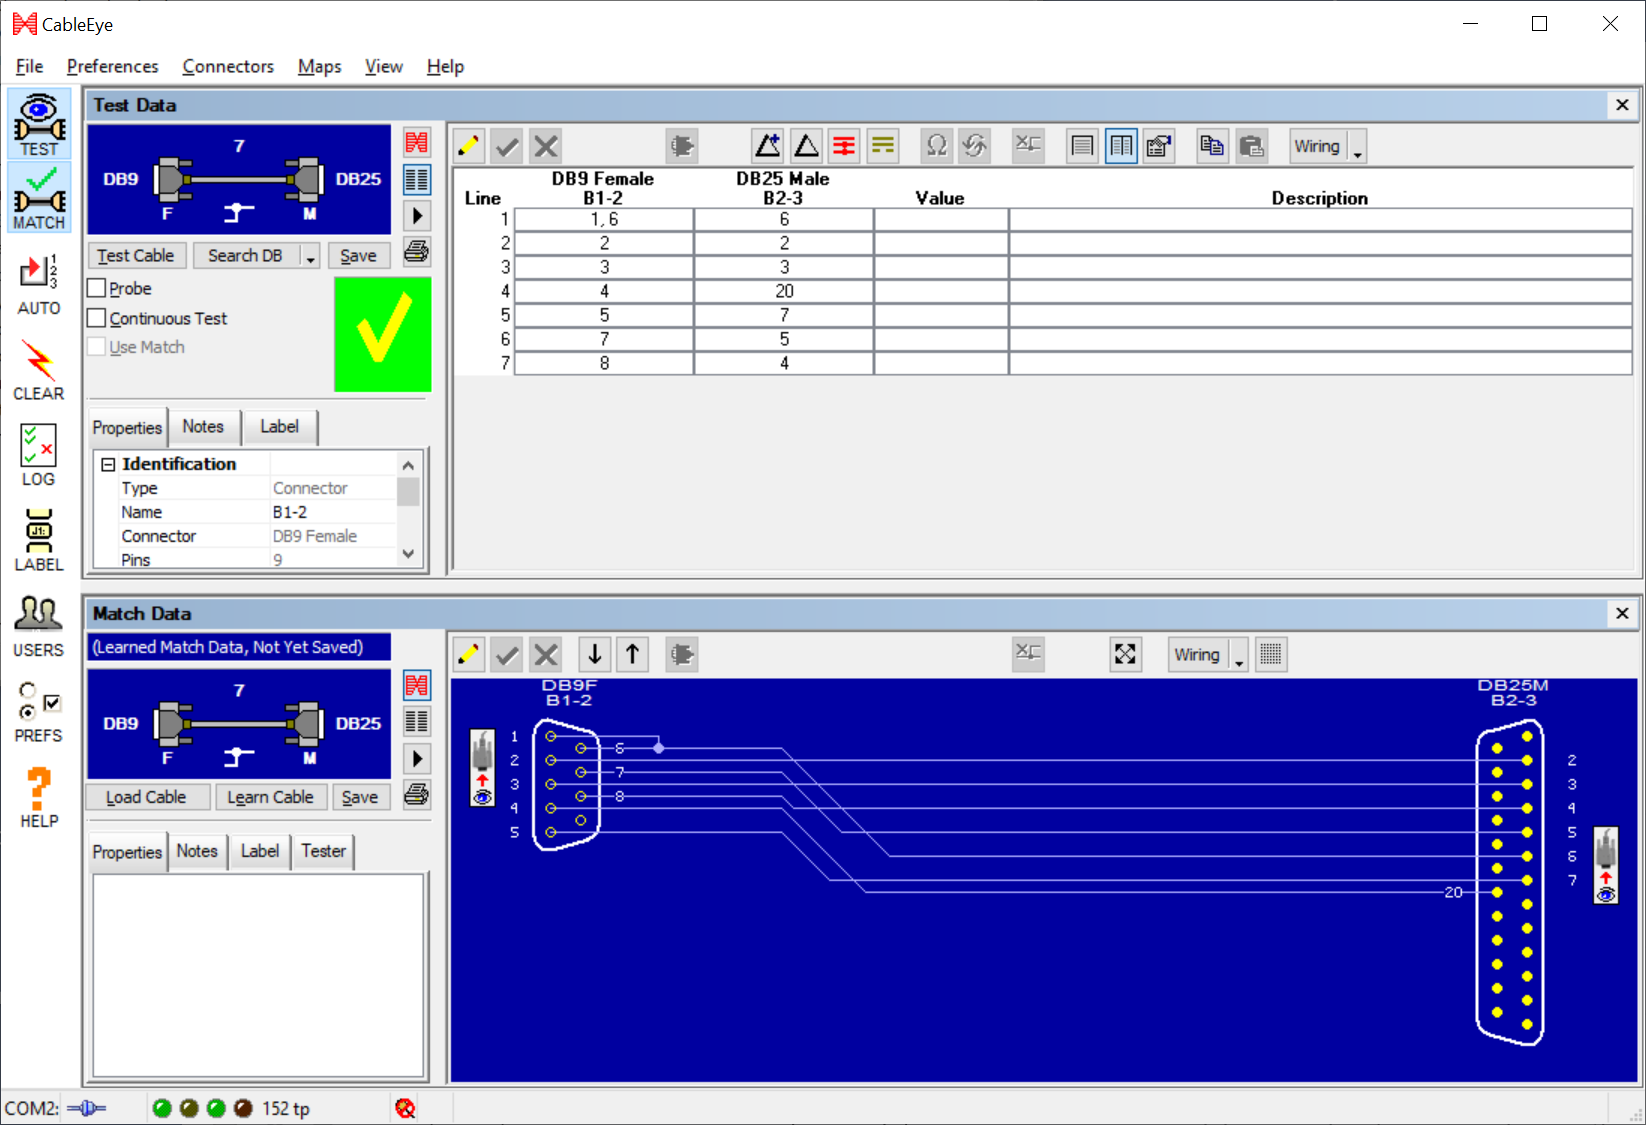Click the plain triangle icon in Test Data toolbar
The height and width of the screenshot is (1125, 1646).
(x=806, y=146)
